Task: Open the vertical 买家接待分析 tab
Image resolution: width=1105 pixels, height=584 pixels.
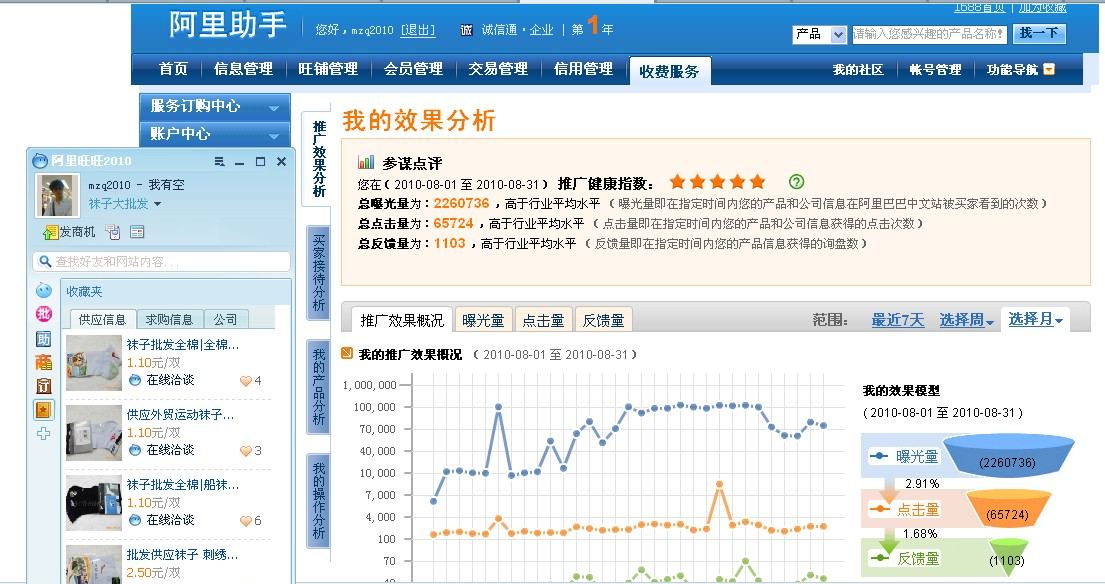Action: pos(319,273)
